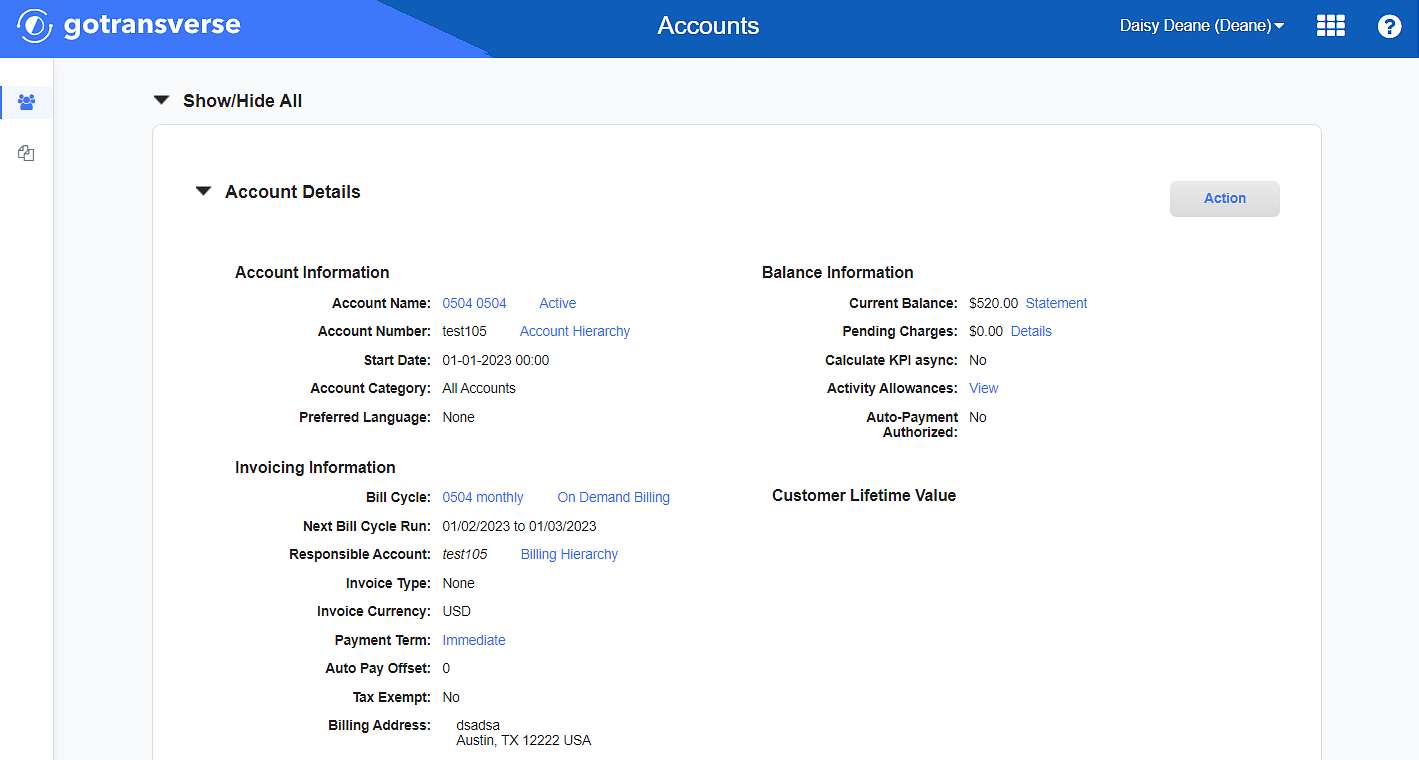Select Calculate KPI async No value
Image resolution: width=1419 pixels, height=760 pixels.
[978, 360]
